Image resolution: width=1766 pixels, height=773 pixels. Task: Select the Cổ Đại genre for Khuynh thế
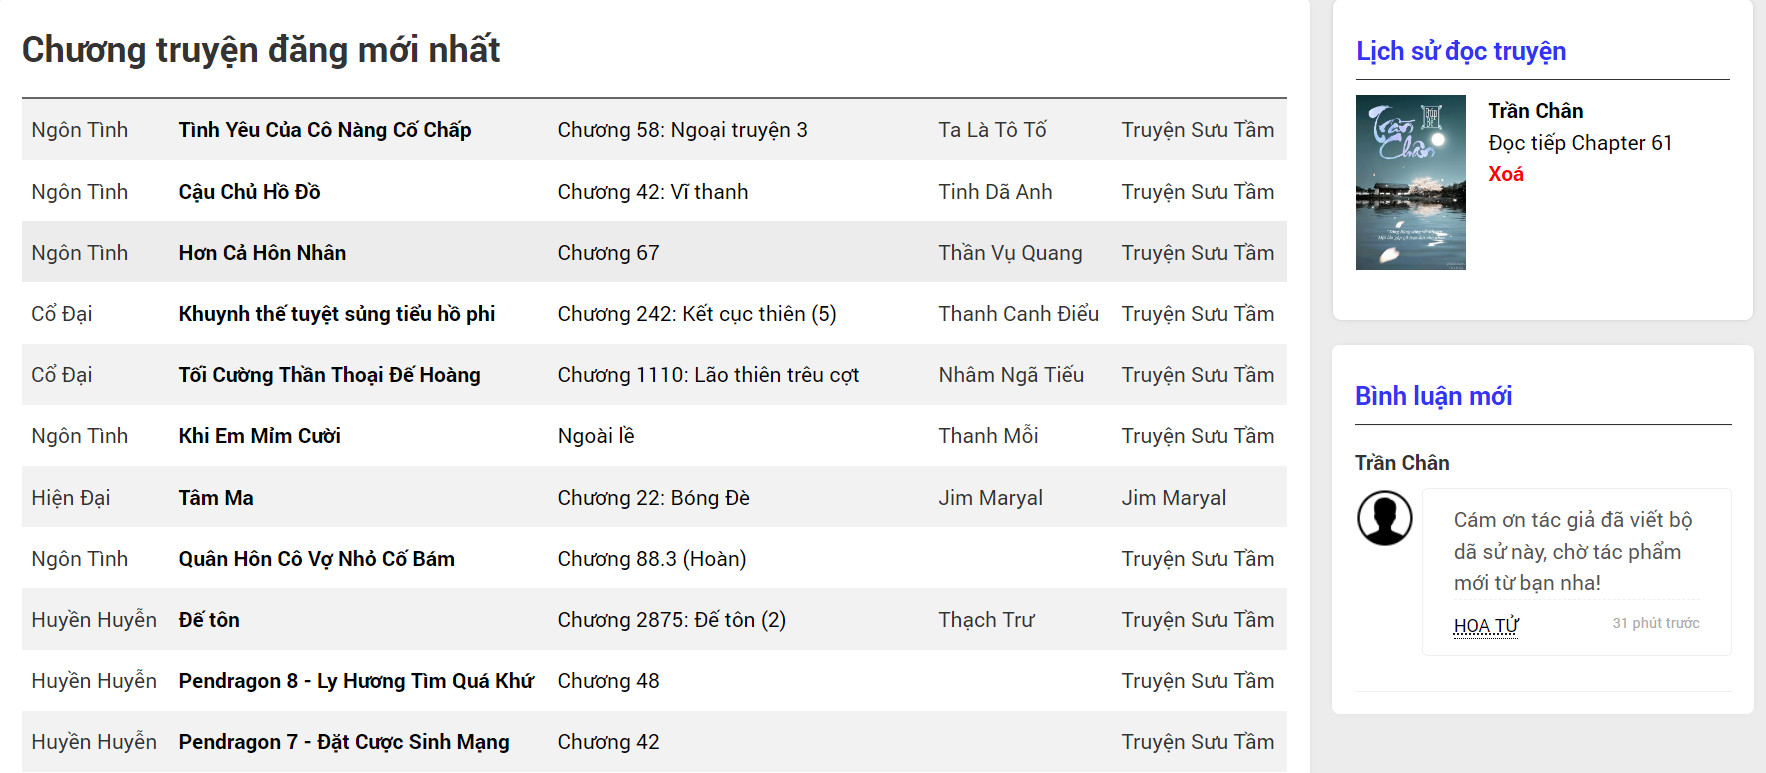[x=62, y=314]
